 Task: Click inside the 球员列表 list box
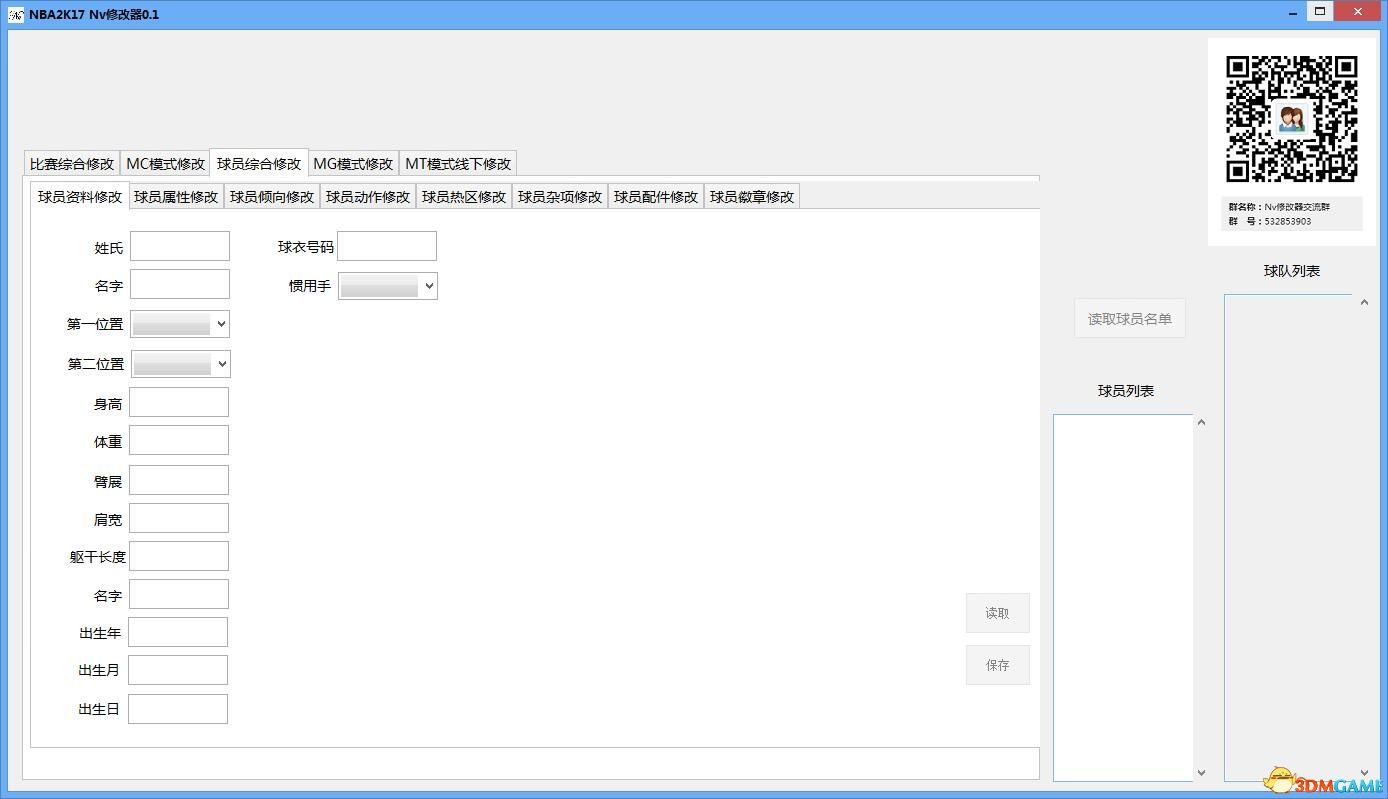1123,598
